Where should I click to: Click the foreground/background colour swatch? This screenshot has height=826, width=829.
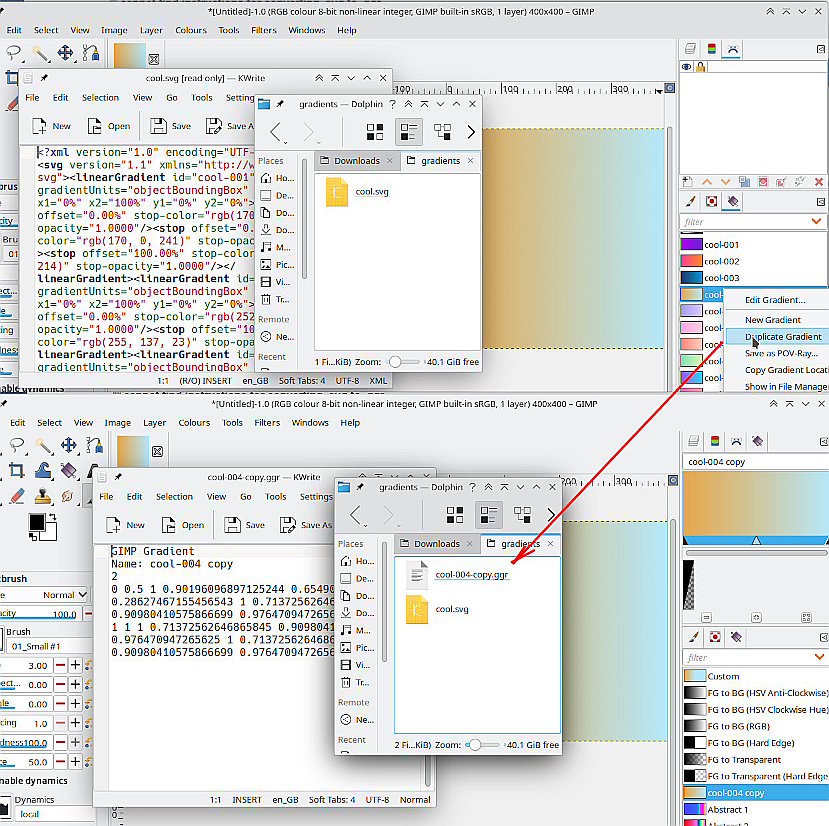click(x=42, y=527)
